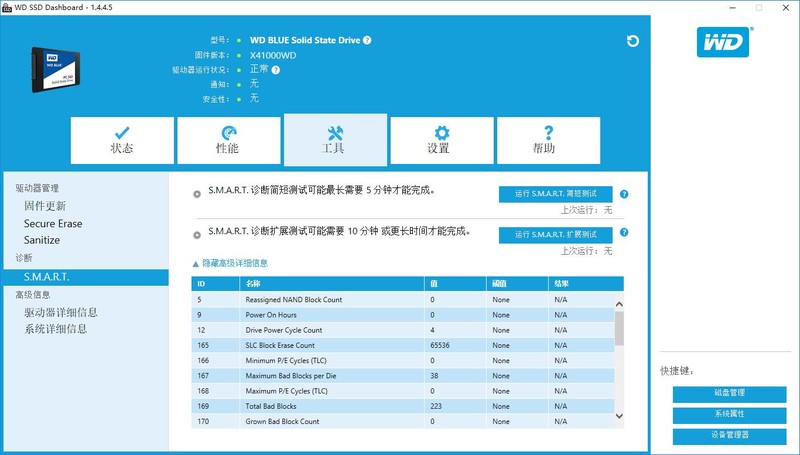Click firmware version X41000WD text
800x455 pixels.
[273, 56]
